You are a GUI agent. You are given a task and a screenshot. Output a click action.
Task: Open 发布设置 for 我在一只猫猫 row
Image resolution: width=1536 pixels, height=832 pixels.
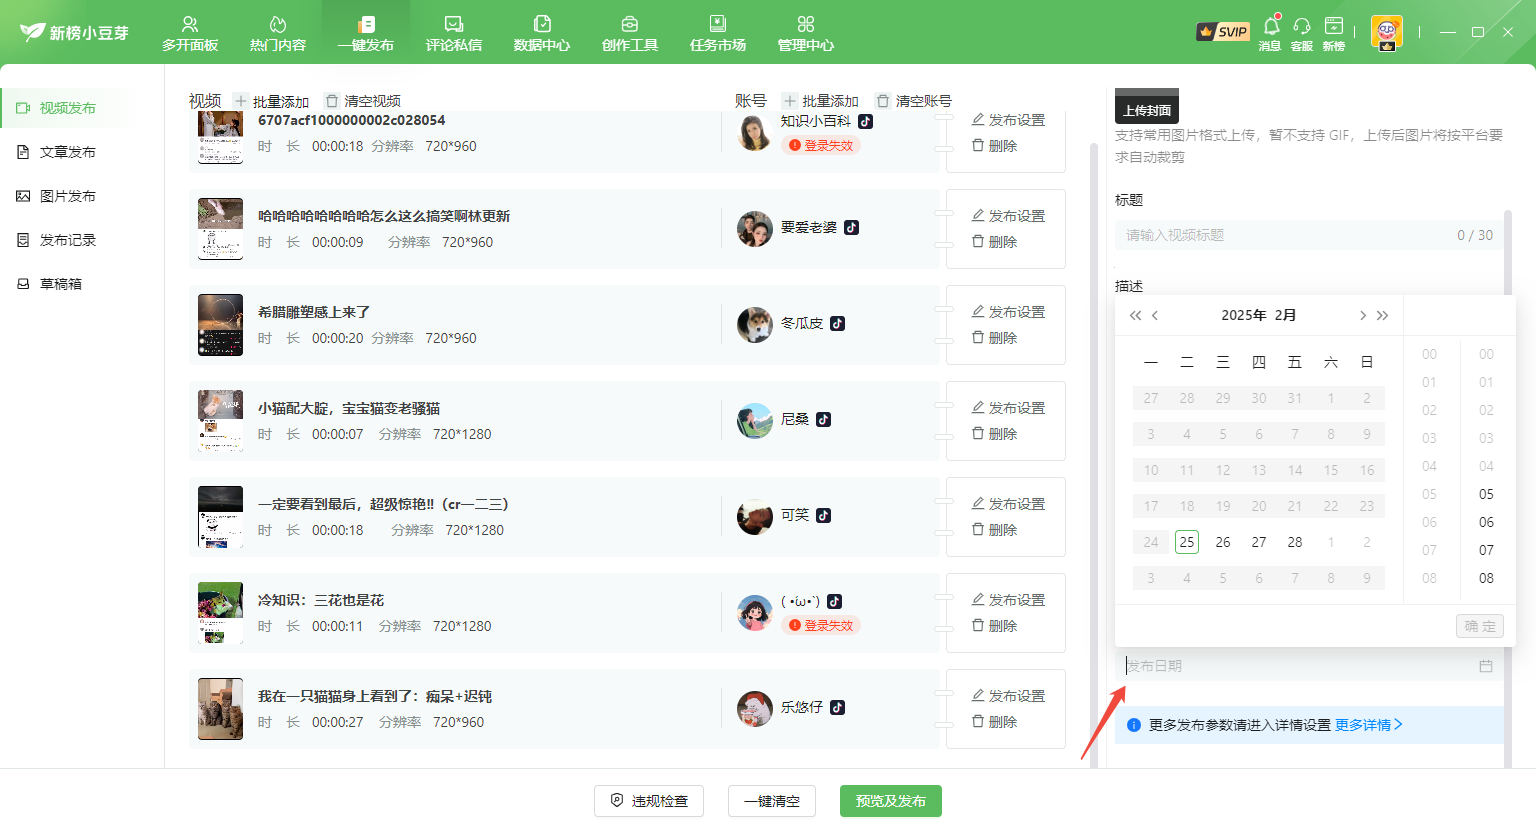pos(1008,696)
